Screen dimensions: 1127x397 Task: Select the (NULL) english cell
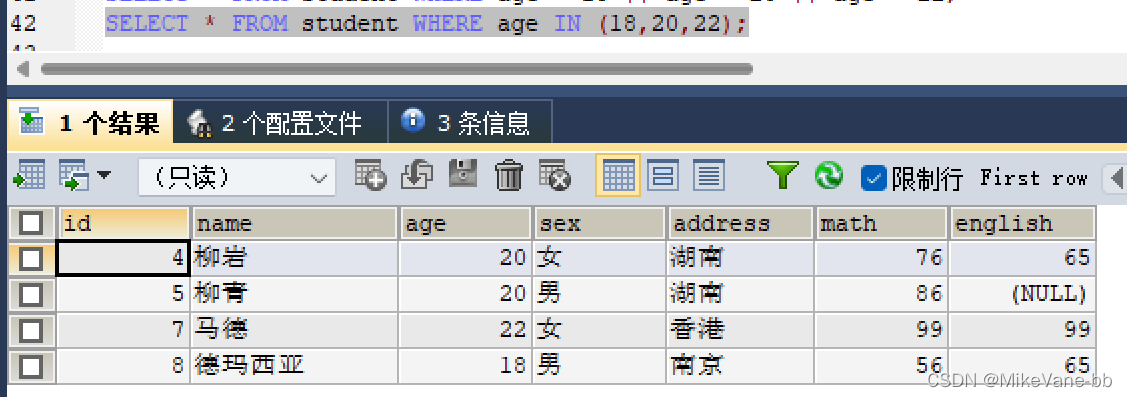coord(1023,294)
